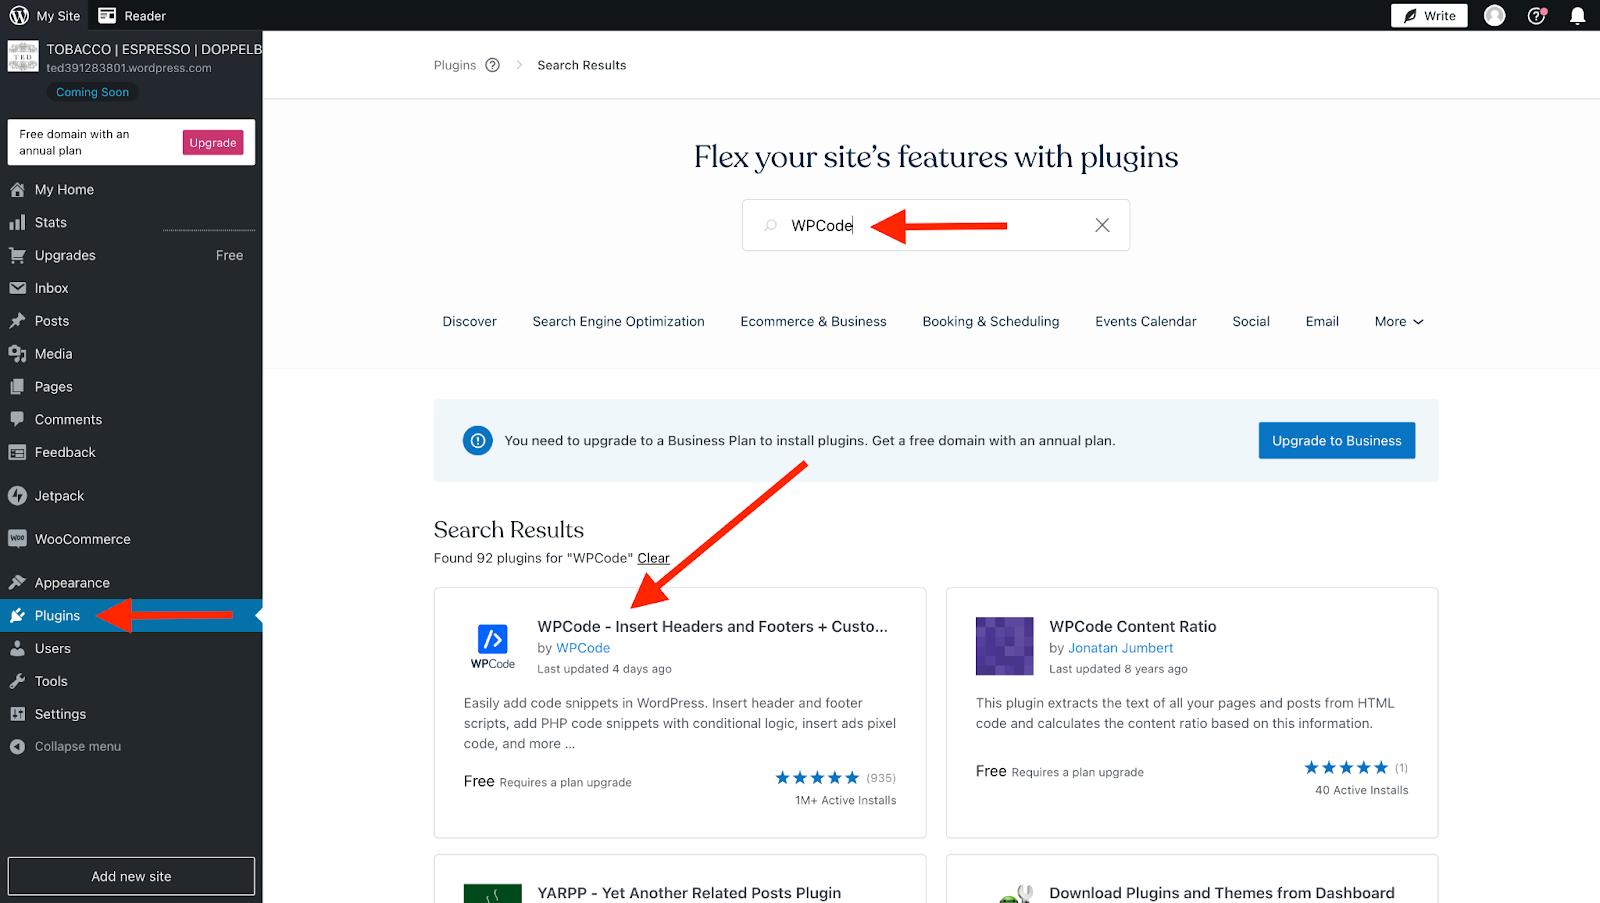Click the Inbox envelope icon

[x=17, y=288]
